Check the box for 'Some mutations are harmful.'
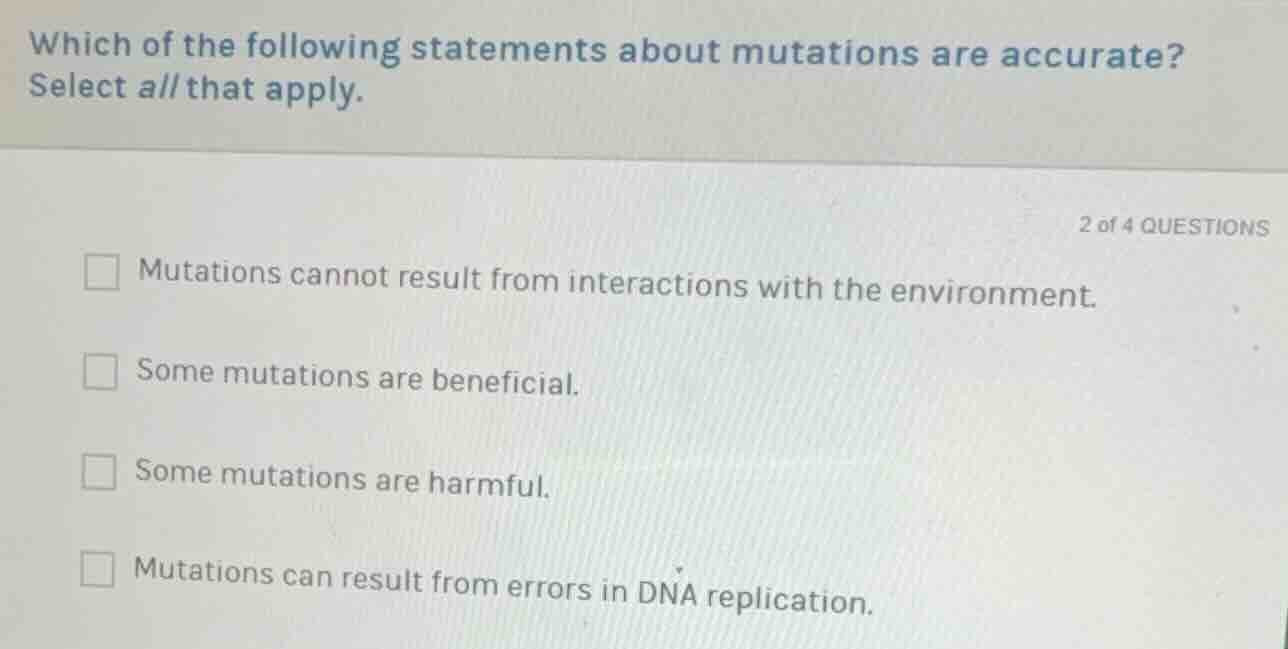1288x649 pixels. click(x=101, y=471)
